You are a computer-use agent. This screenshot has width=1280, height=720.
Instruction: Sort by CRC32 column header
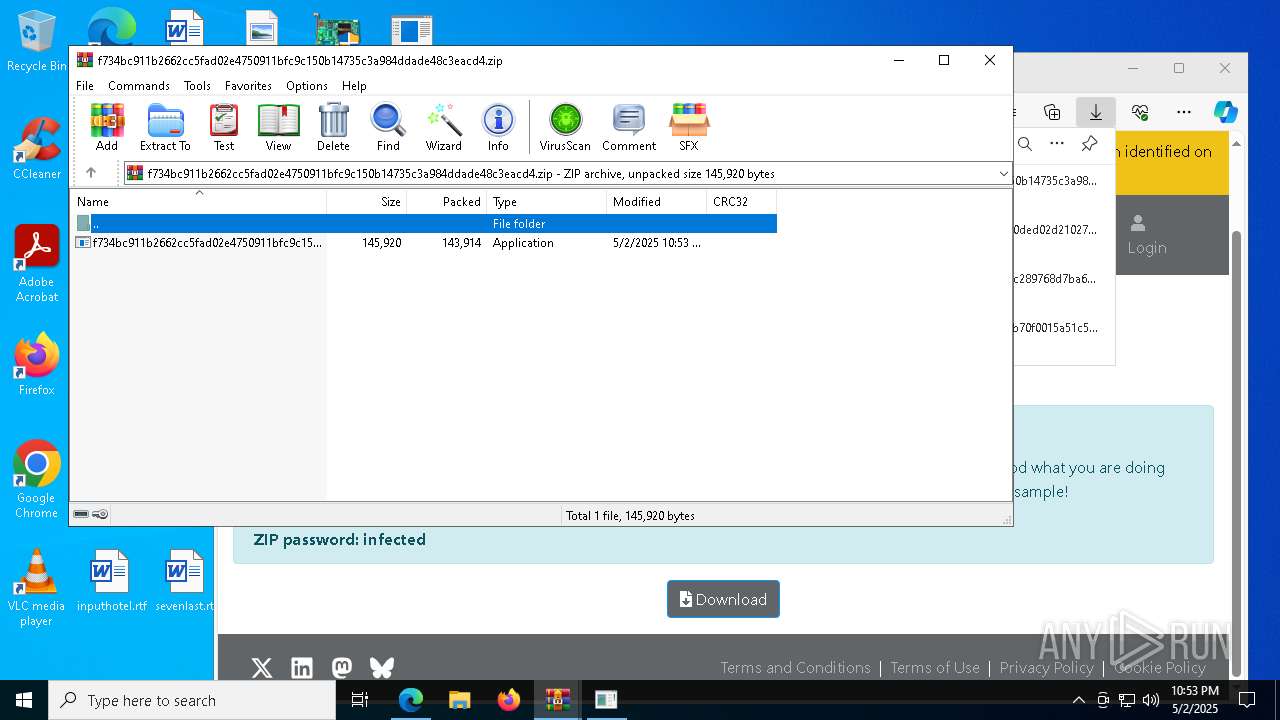click(741, 201)
